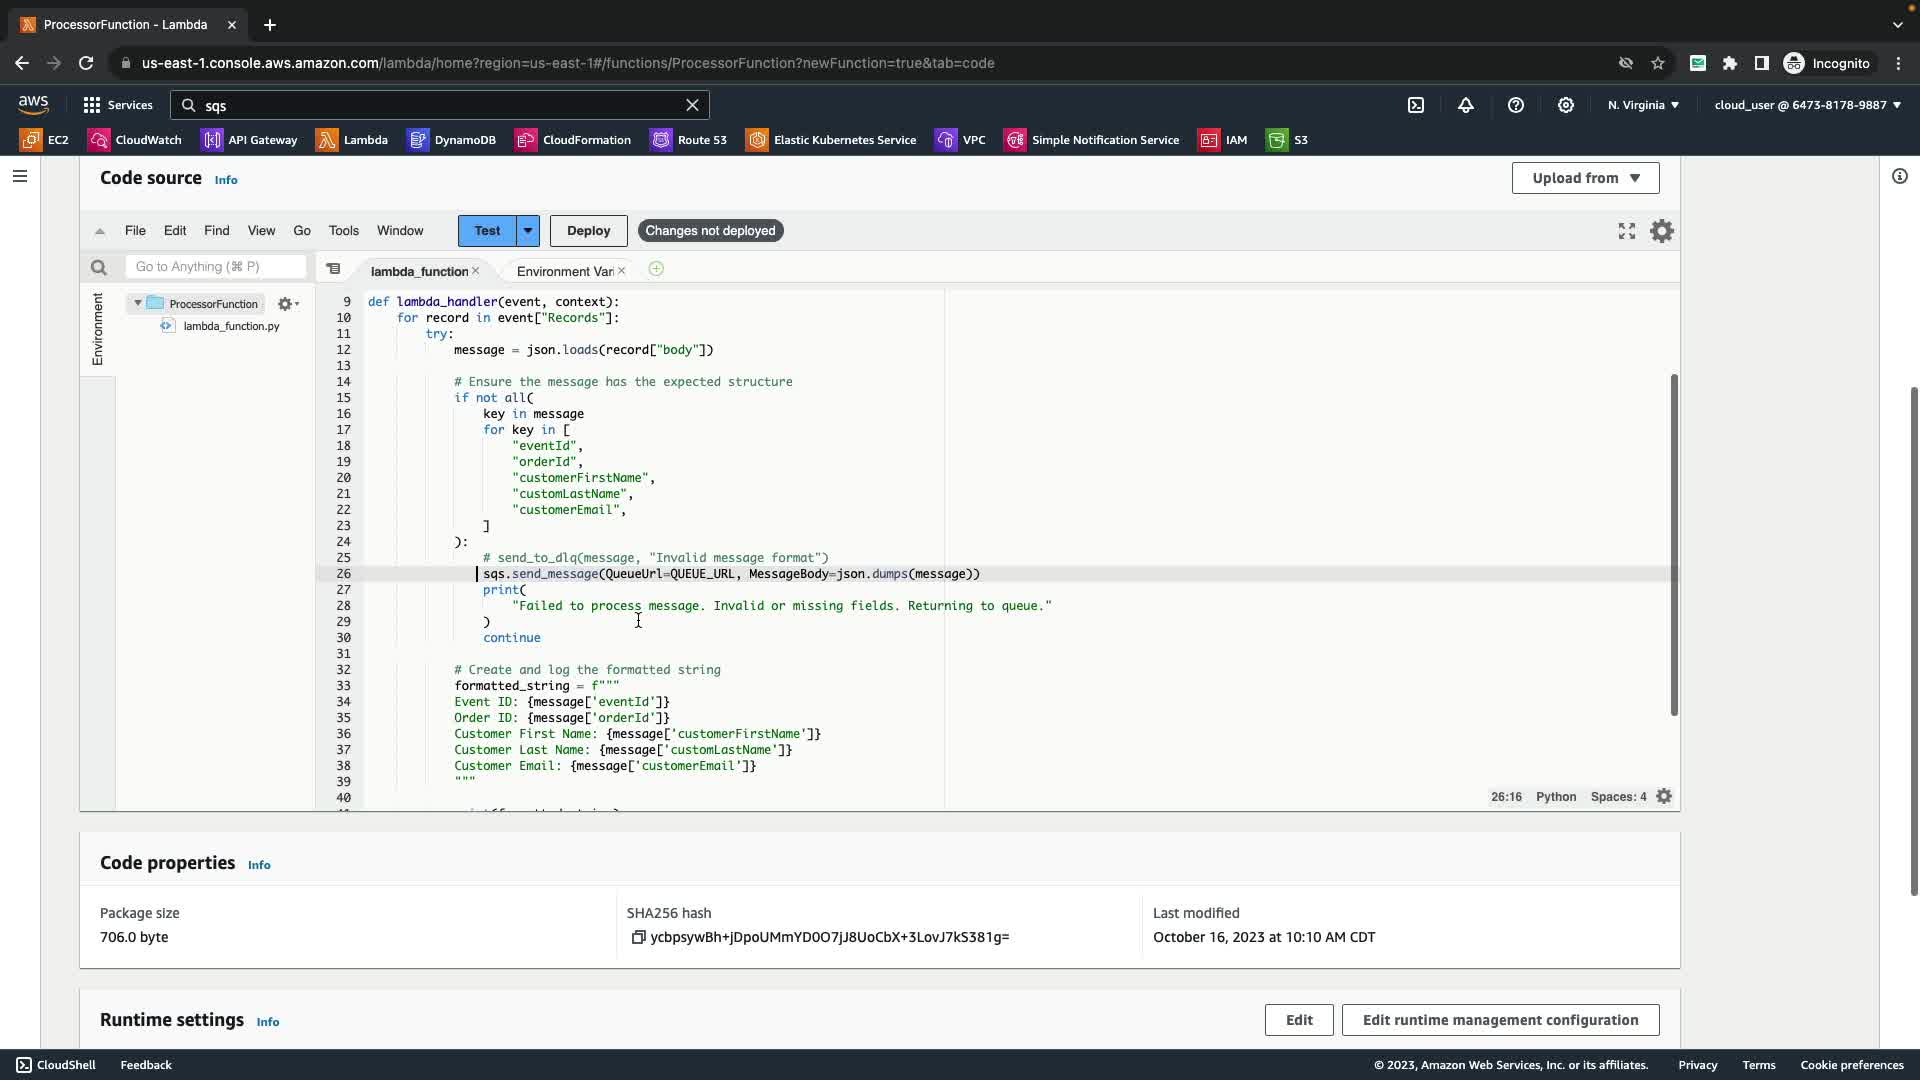The height and width of the screenshot is (1080, 1920).
Task: Collapse the ProcessorFunction folder tree
Action: pos(138,303)
